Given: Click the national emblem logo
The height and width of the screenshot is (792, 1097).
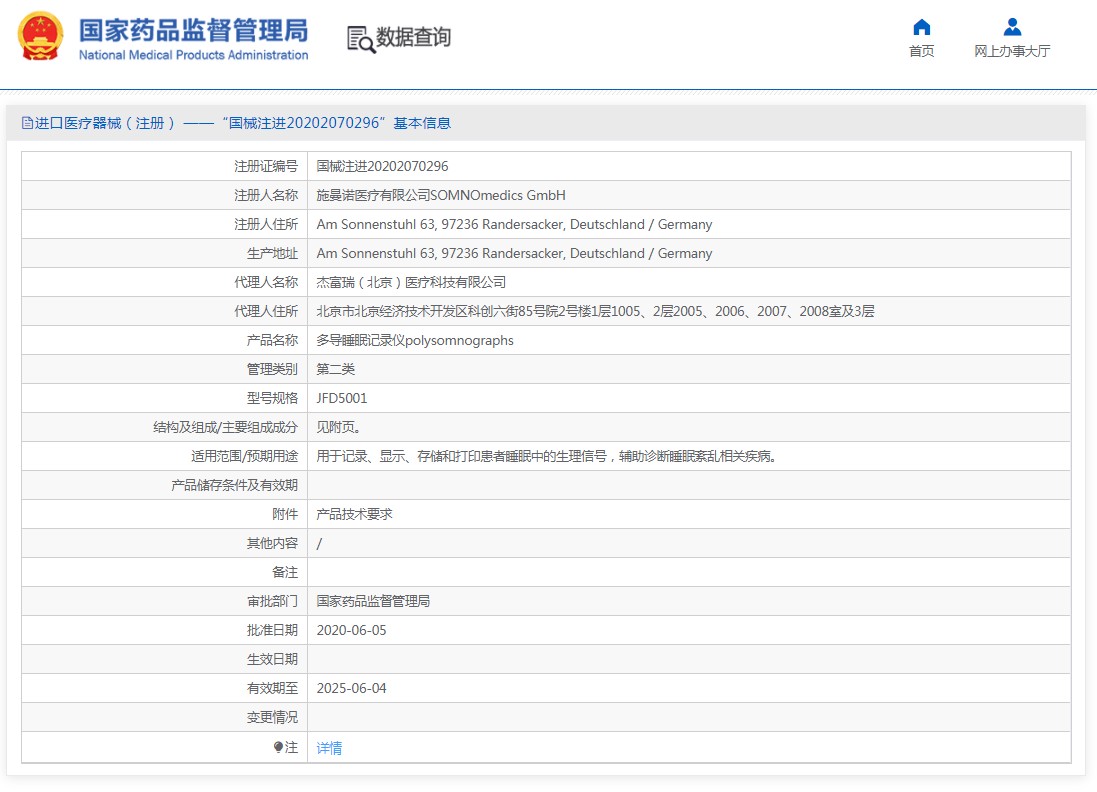Looking at the screenshot, I should pyautogui.click(x=40, y=37).
